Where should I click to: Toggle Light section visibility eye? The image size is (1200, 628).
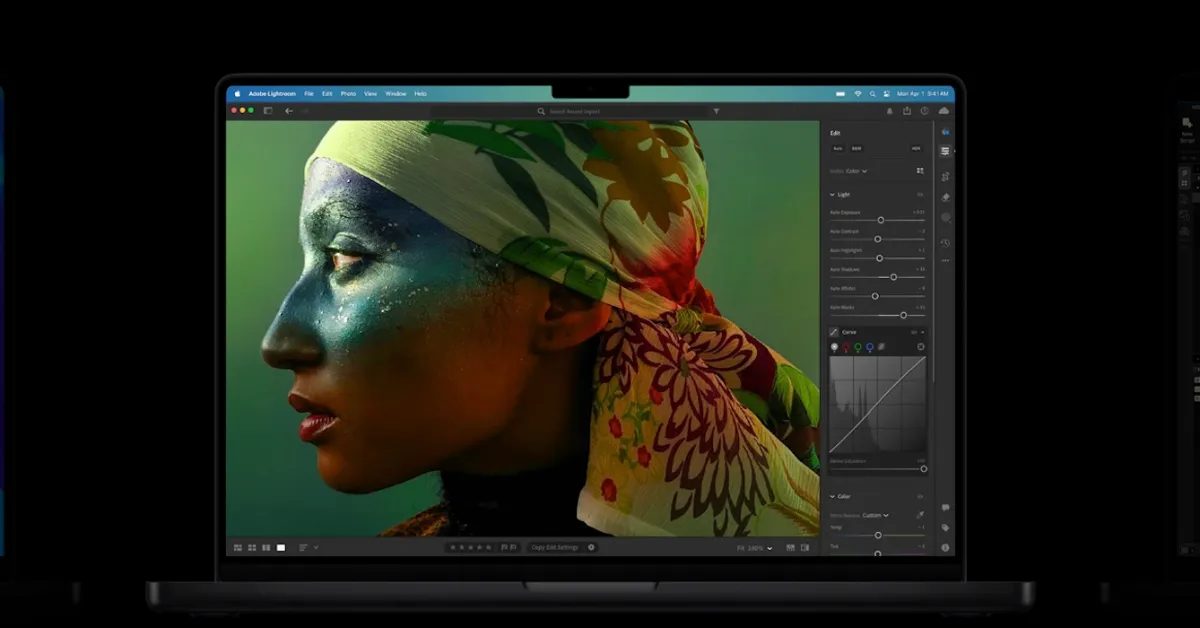click(920, 194)
